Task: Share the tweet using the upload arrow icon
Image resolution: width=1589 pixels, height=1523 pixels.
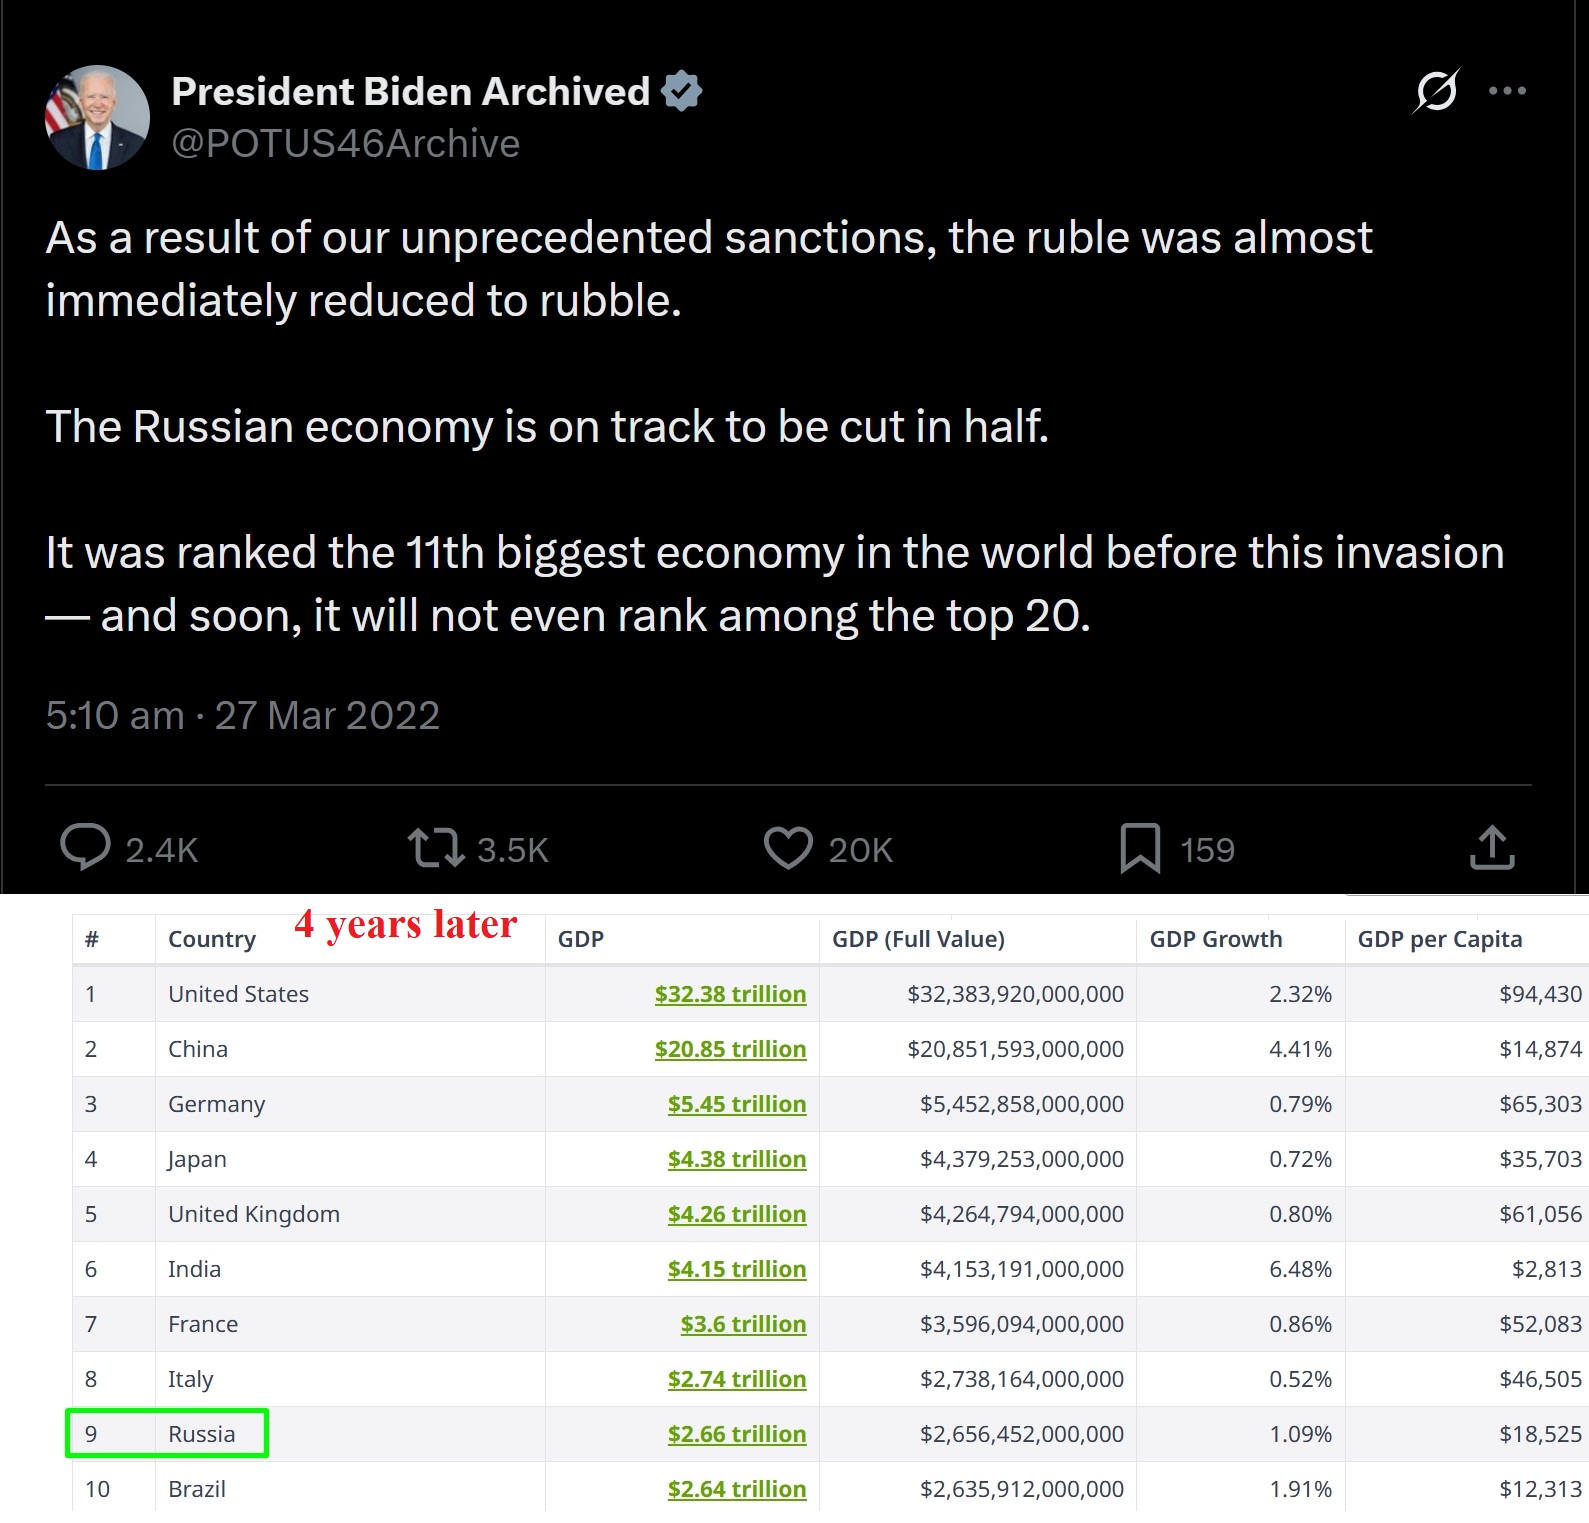Action: coord(1492,847)
